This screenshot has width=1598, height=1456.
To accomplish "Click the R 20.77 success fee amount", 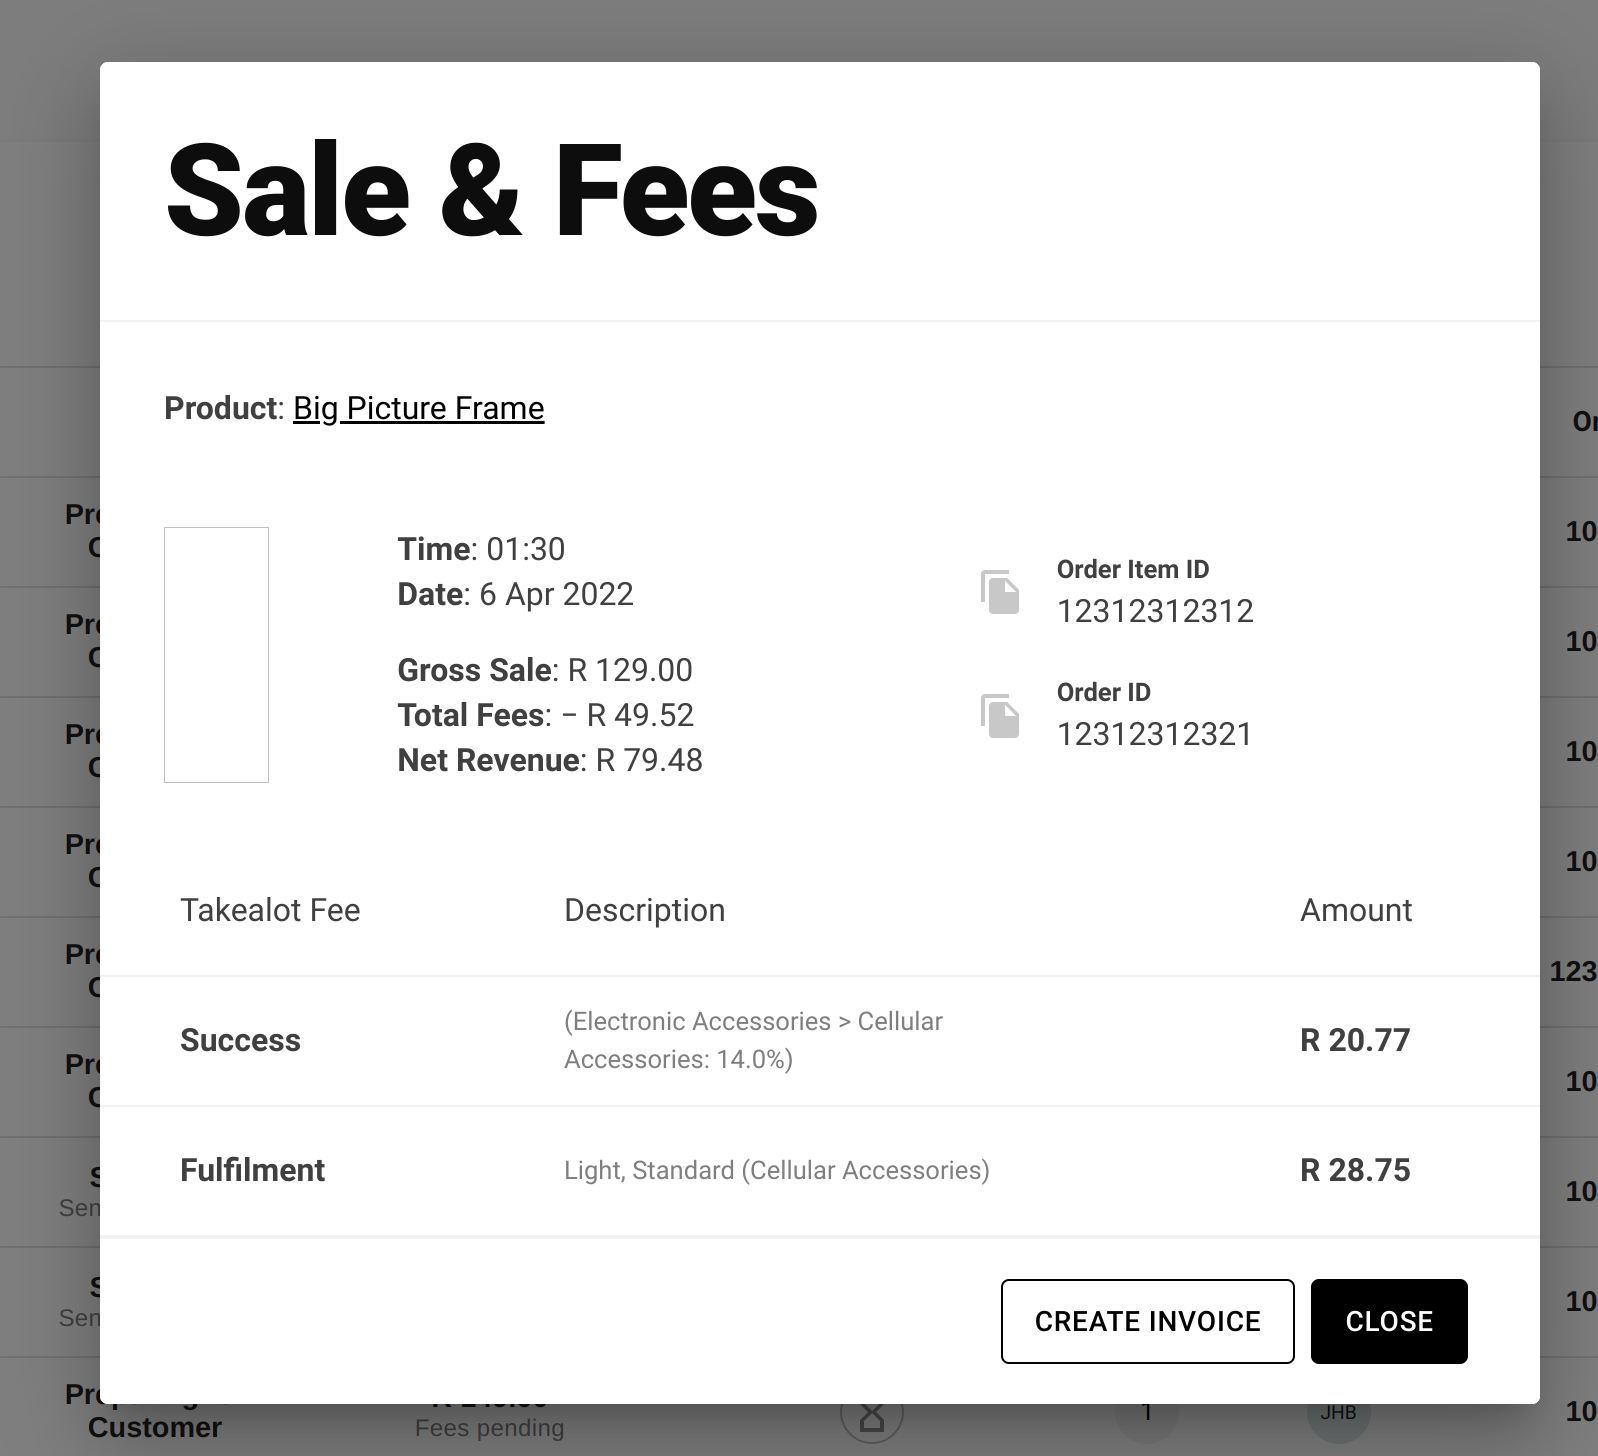I will [x=1355, y=1040].
